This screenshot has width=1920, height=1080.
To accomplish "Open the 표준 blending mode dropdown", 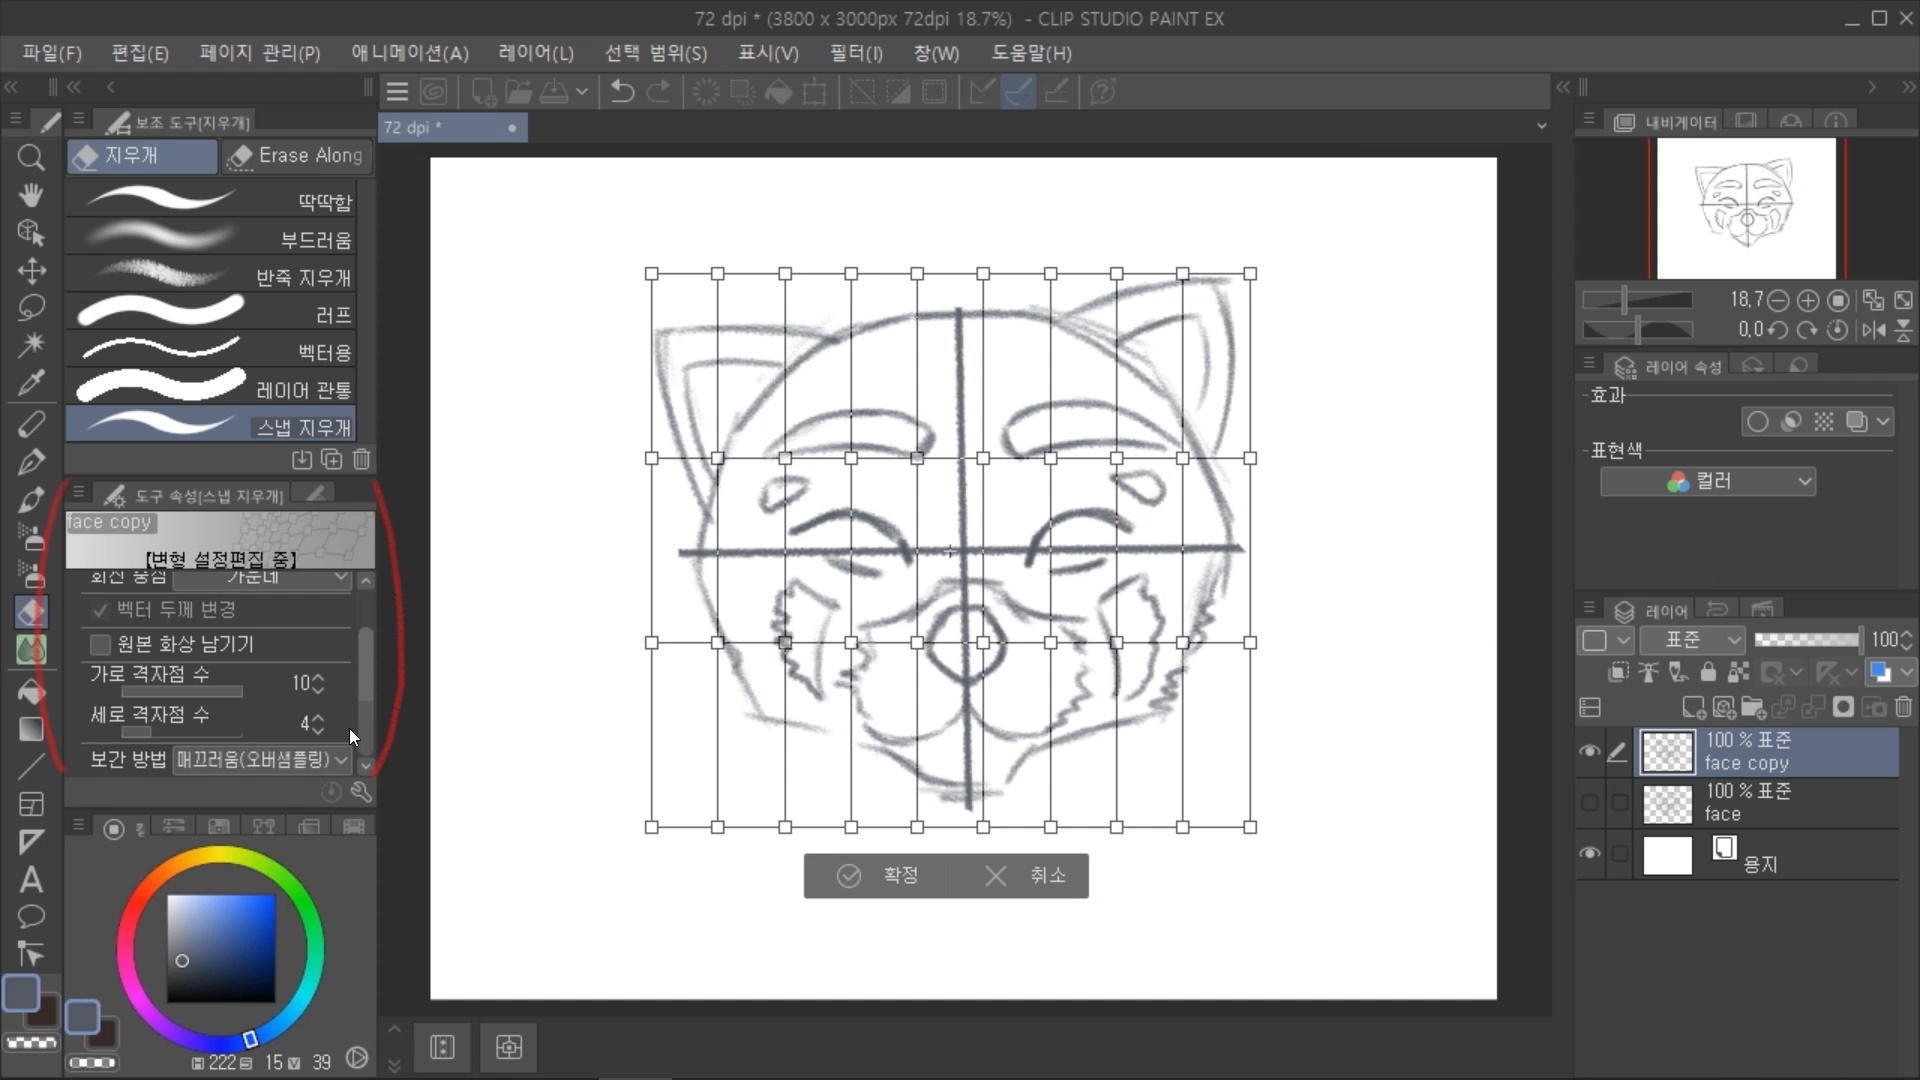I will click(1692, 640).
